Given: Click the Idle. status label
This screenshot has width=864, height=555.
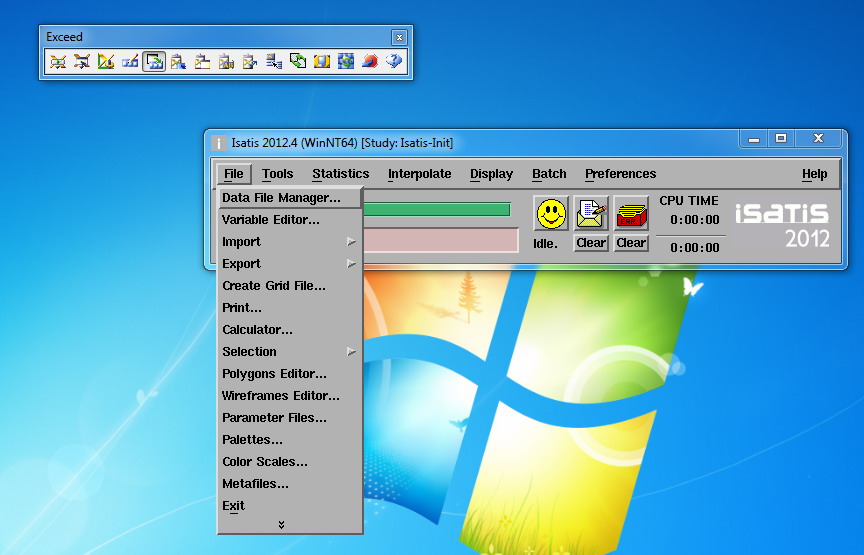Looking at the screenshot, I should (x=545, y=244).
